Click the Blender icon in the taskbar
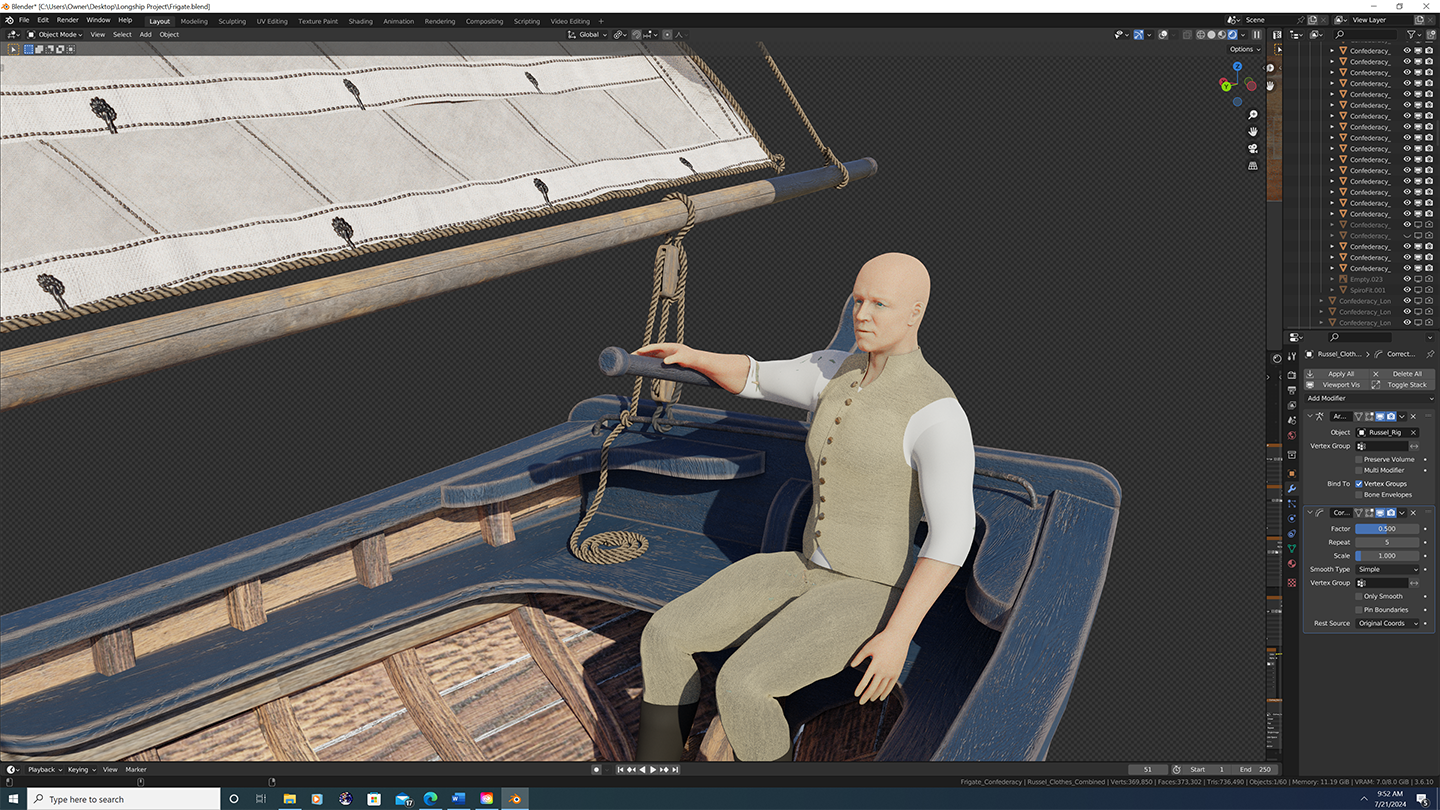This screenshot has width=1440, height=810. 515,799
